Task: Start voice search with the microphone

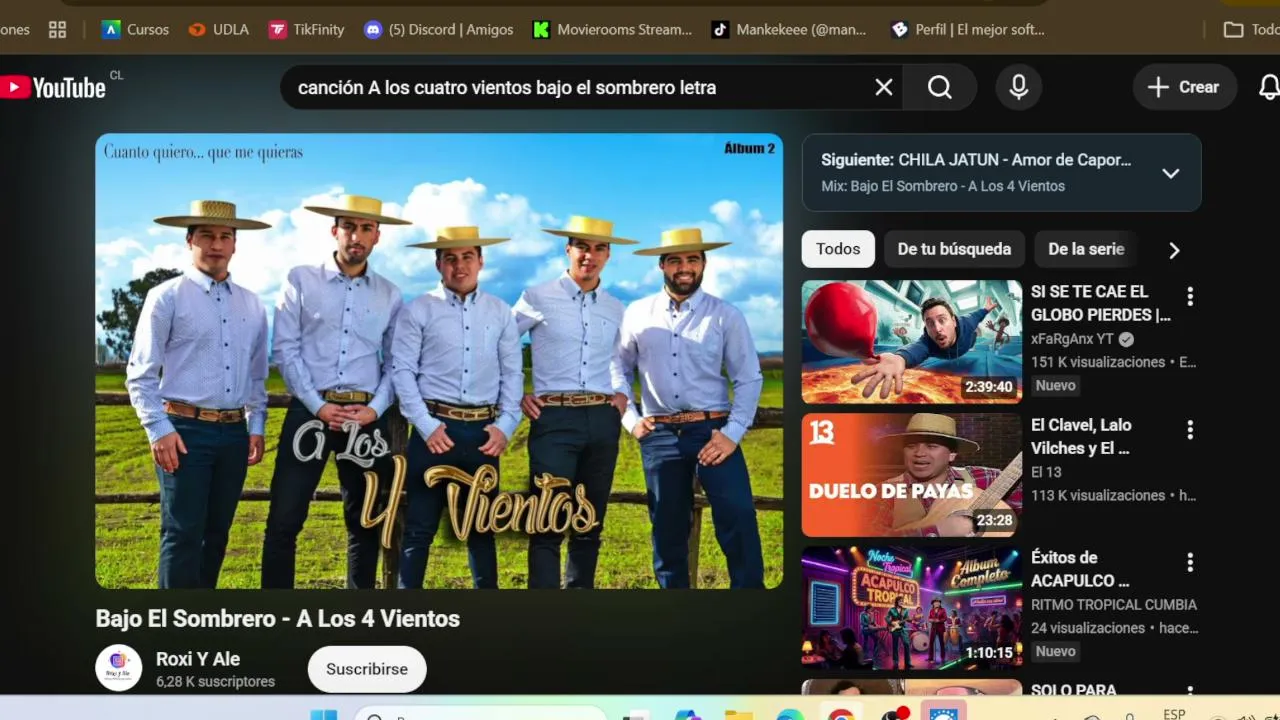Action: pos(1019,88)
